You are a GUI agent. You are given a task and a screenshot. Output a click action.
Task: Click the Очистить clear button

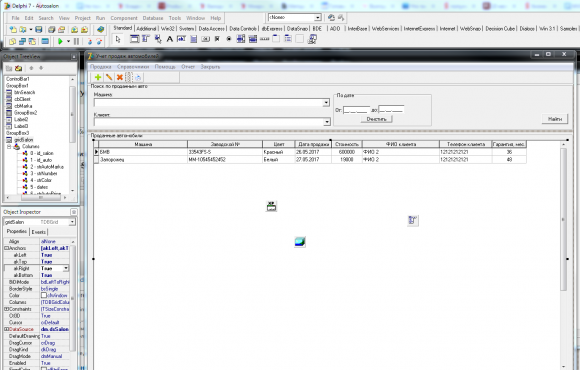(376, 119)
